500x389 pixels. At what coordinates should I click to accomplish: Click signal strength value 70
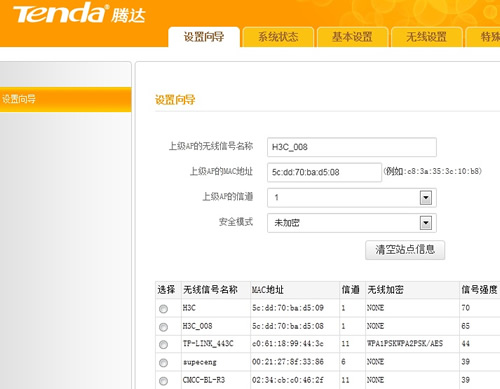[x=466, y=308]
